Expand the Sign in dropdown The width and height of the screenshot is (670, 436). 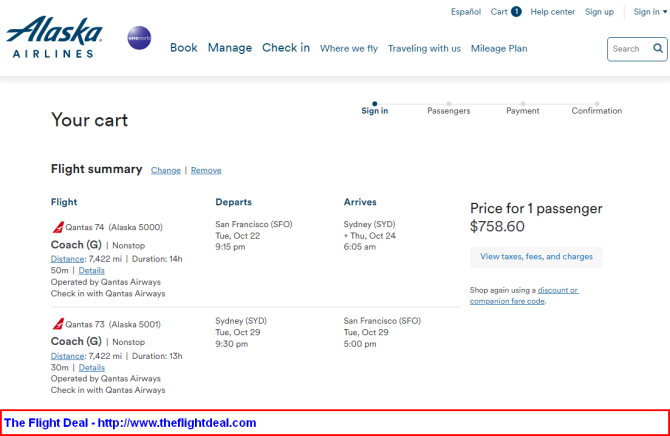point(650,12)
